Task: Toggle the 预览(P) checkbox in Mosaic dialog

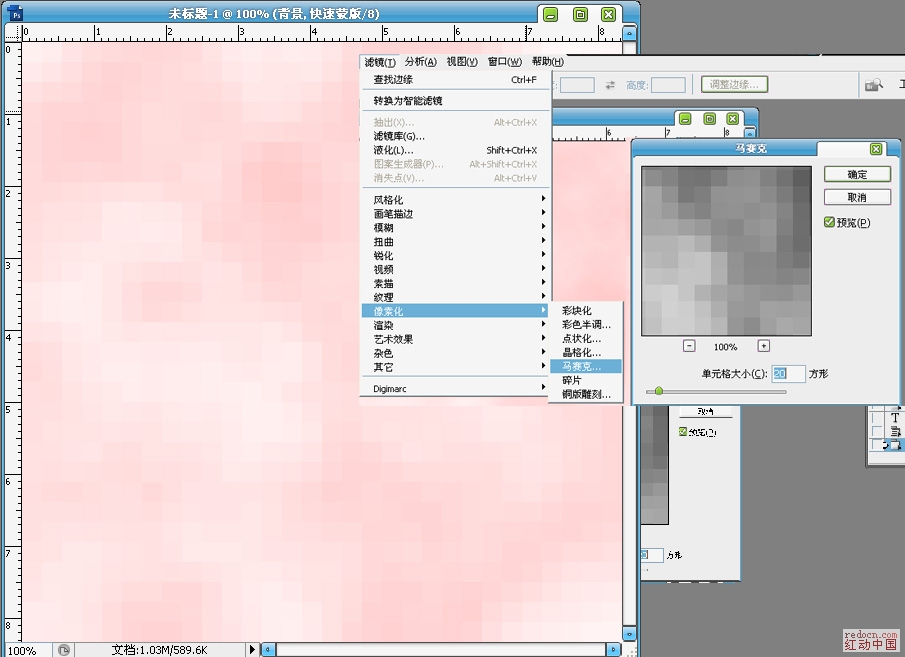Action: [829, 222]
